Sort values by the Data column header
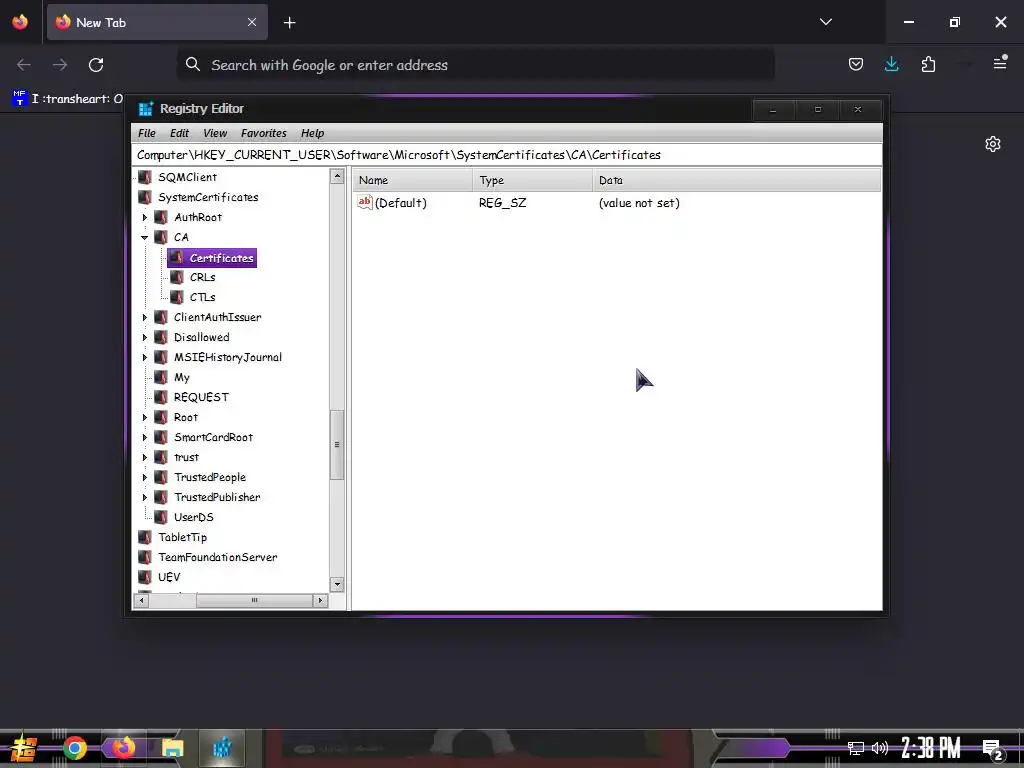1024x768 pixels. pos(737,180)
